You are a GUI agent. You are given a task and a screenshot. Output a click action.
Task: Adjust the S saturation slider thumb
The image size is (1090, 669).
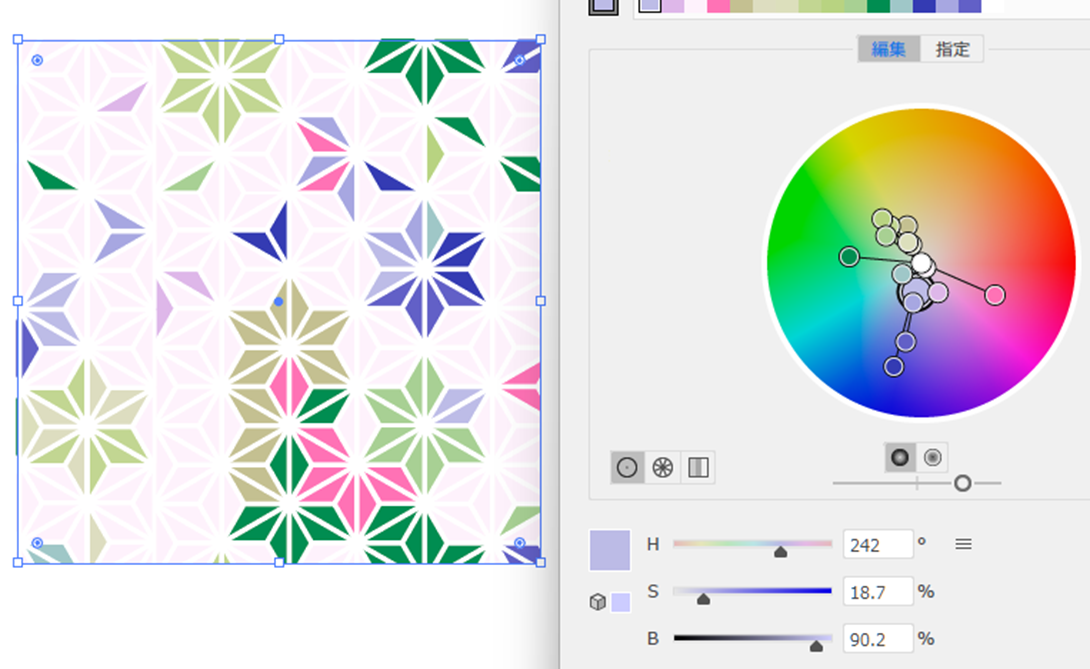pyautogui.click(x=703, y=599)
